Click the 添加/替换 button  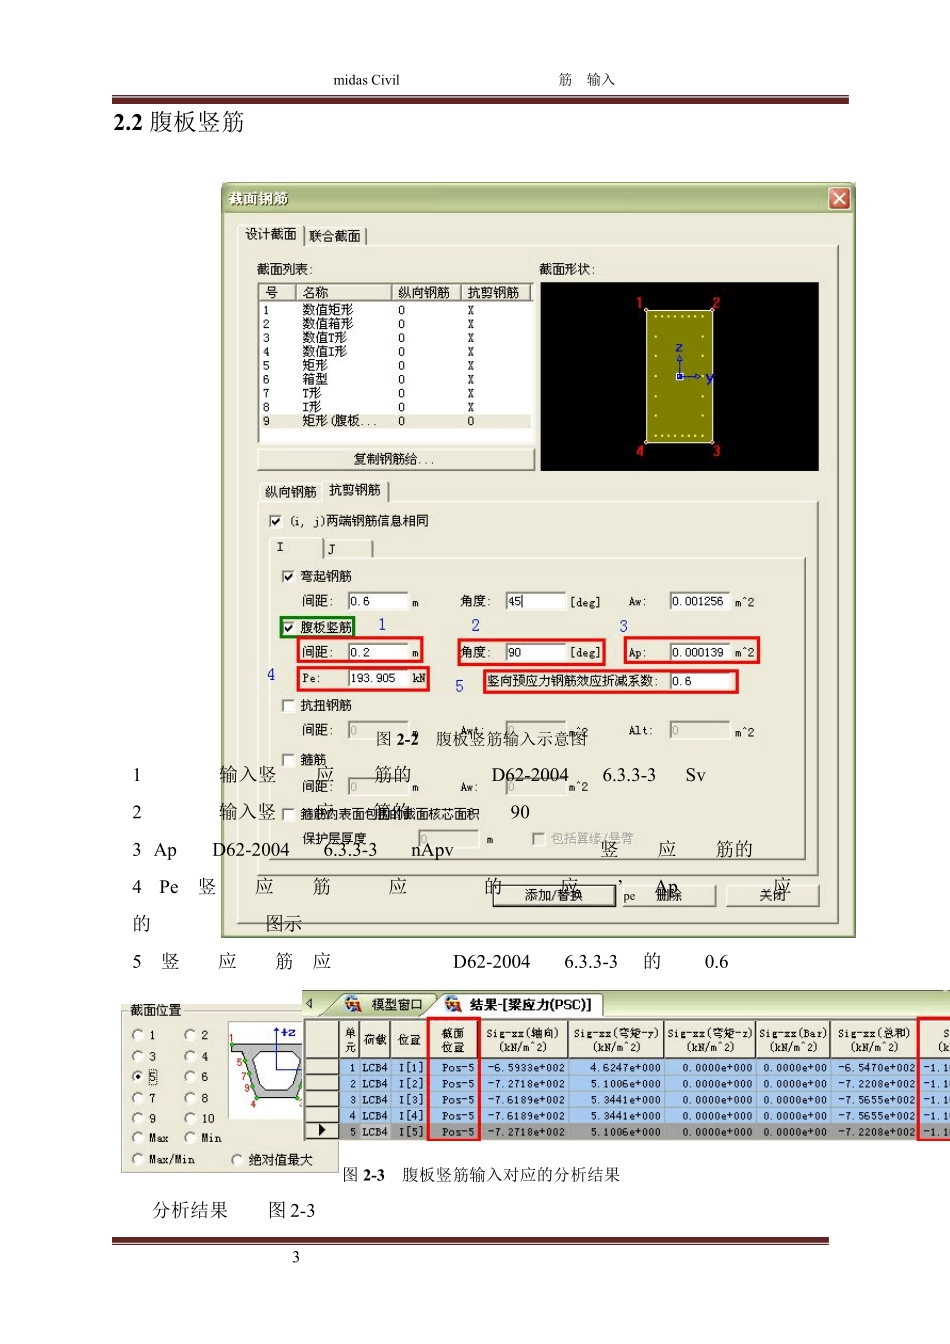pos(553,895)
